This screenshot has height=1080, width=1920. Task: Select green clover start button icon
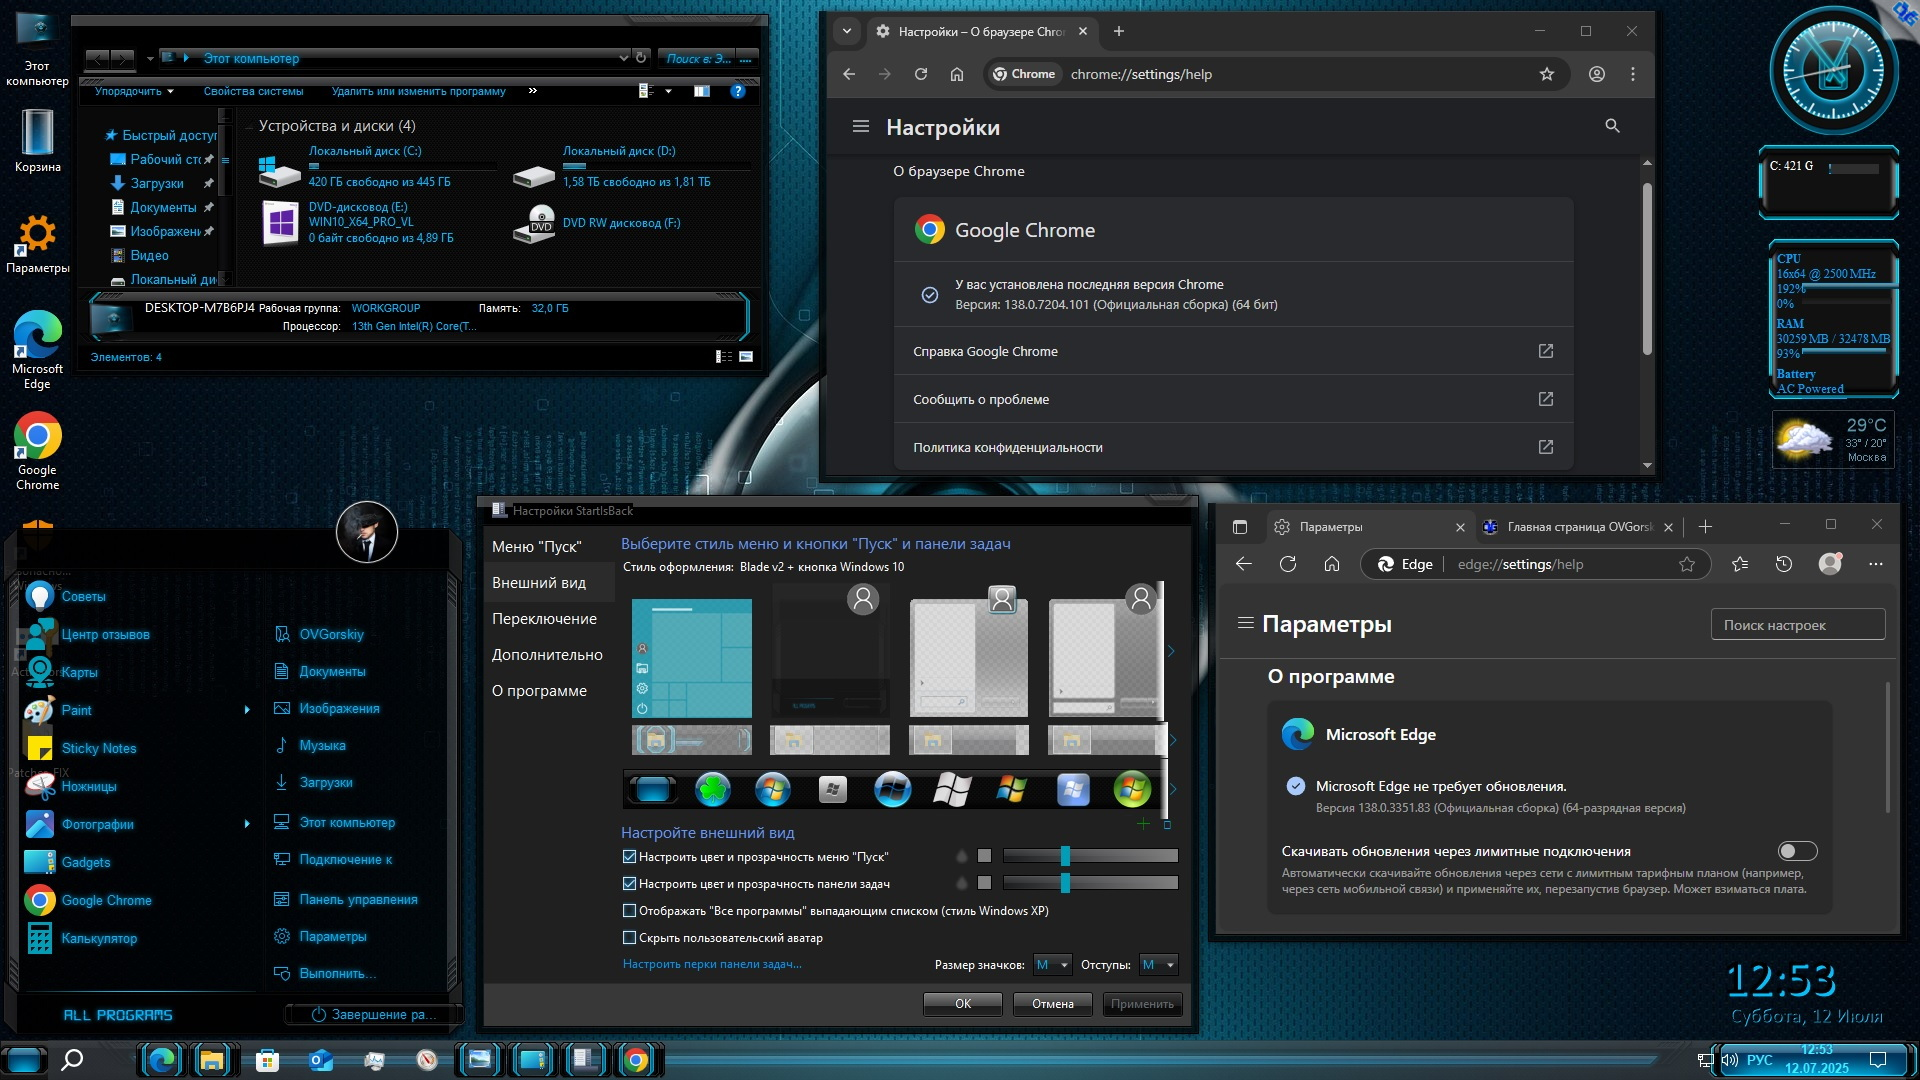(712, 790)
